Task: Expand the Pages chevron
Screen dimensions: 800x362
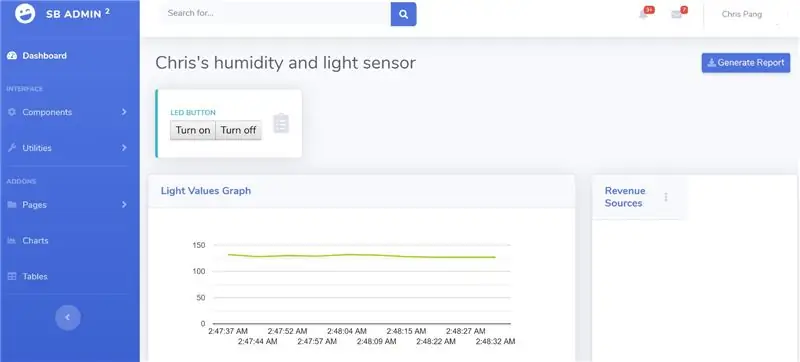Action: tap(124, 204)
